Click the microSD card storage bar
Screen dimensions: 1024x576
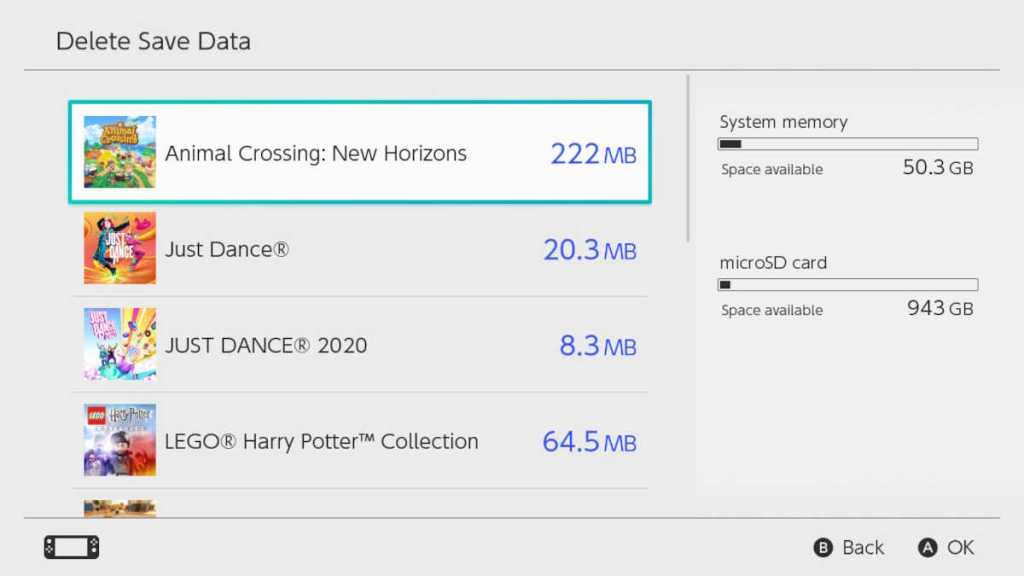[847, 283]
